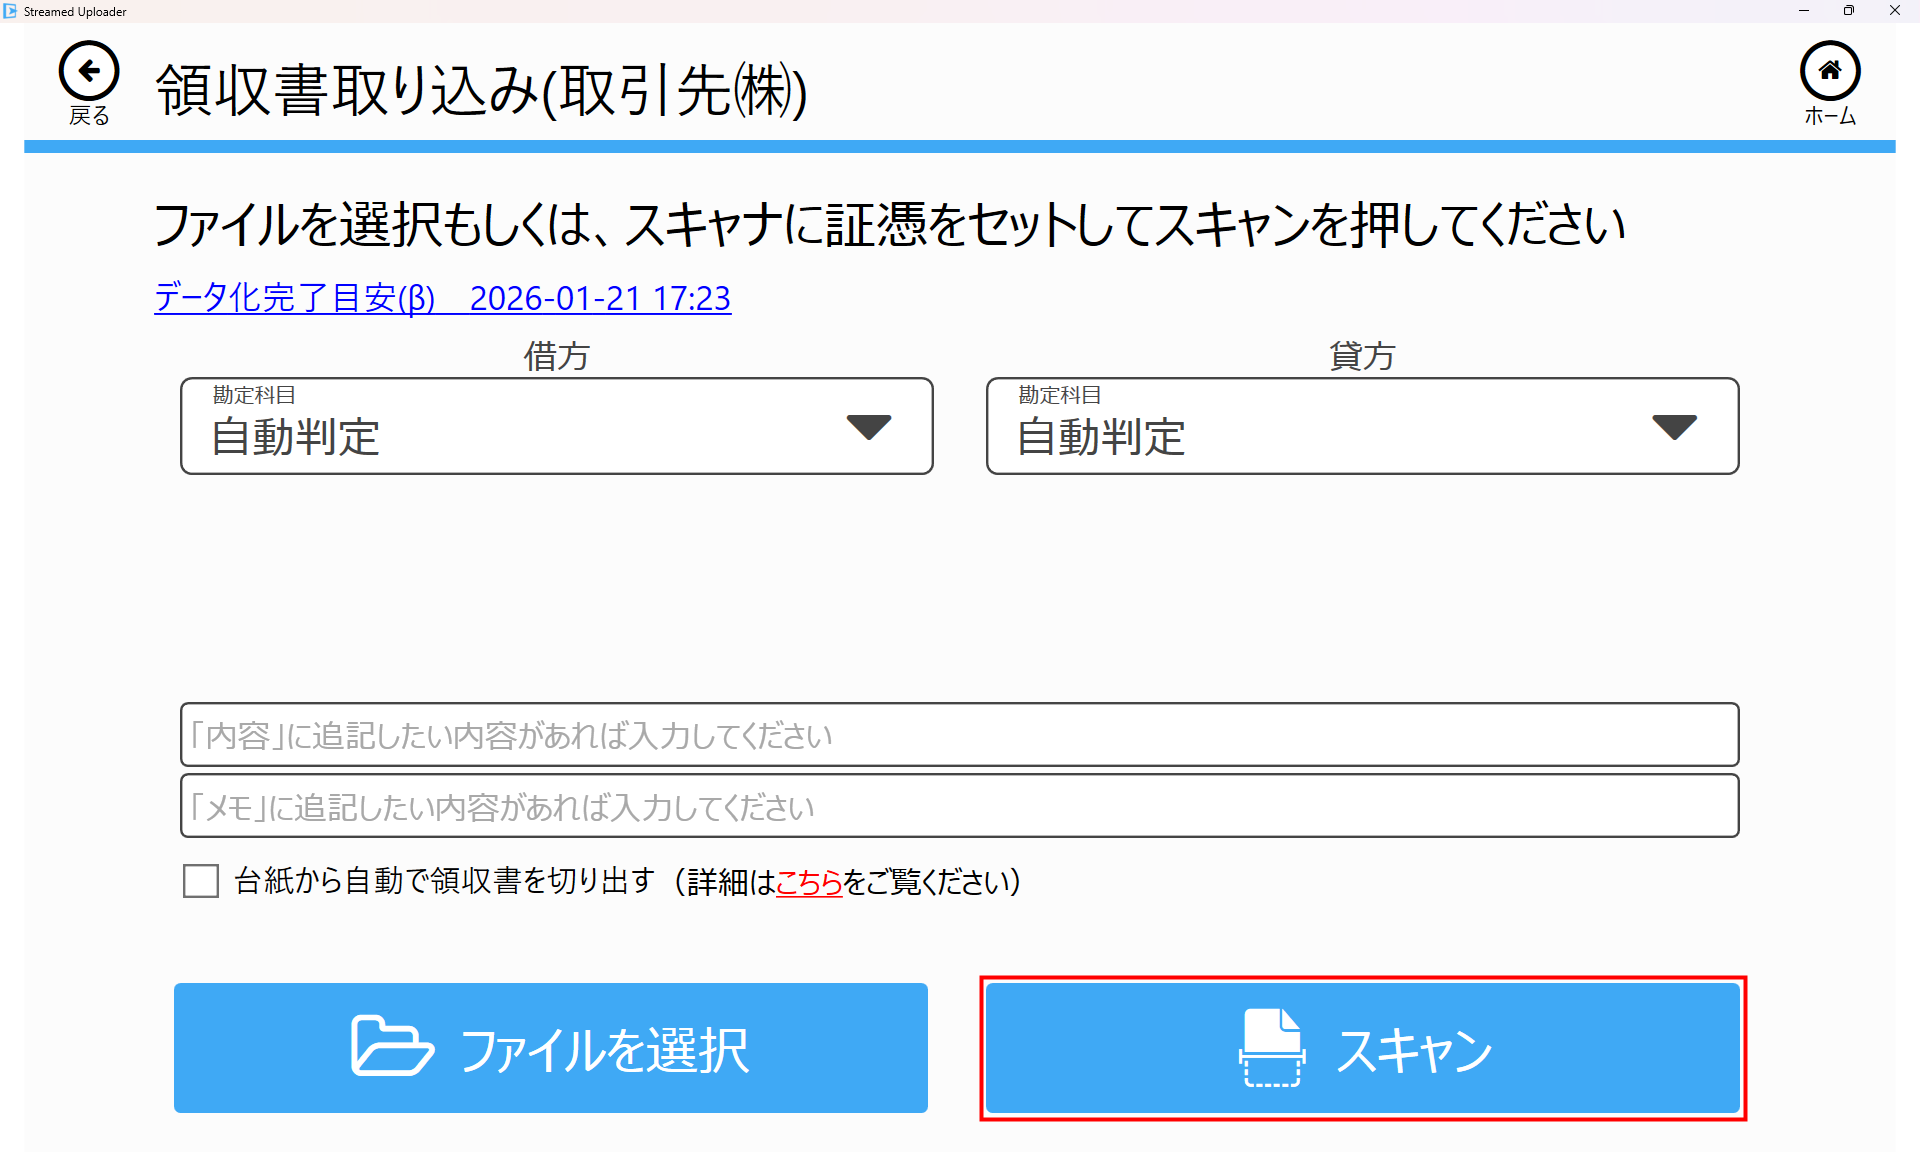Click the 戻る label under back arrow
The height and width of the screenshot is (1152, 1920).
89,116
